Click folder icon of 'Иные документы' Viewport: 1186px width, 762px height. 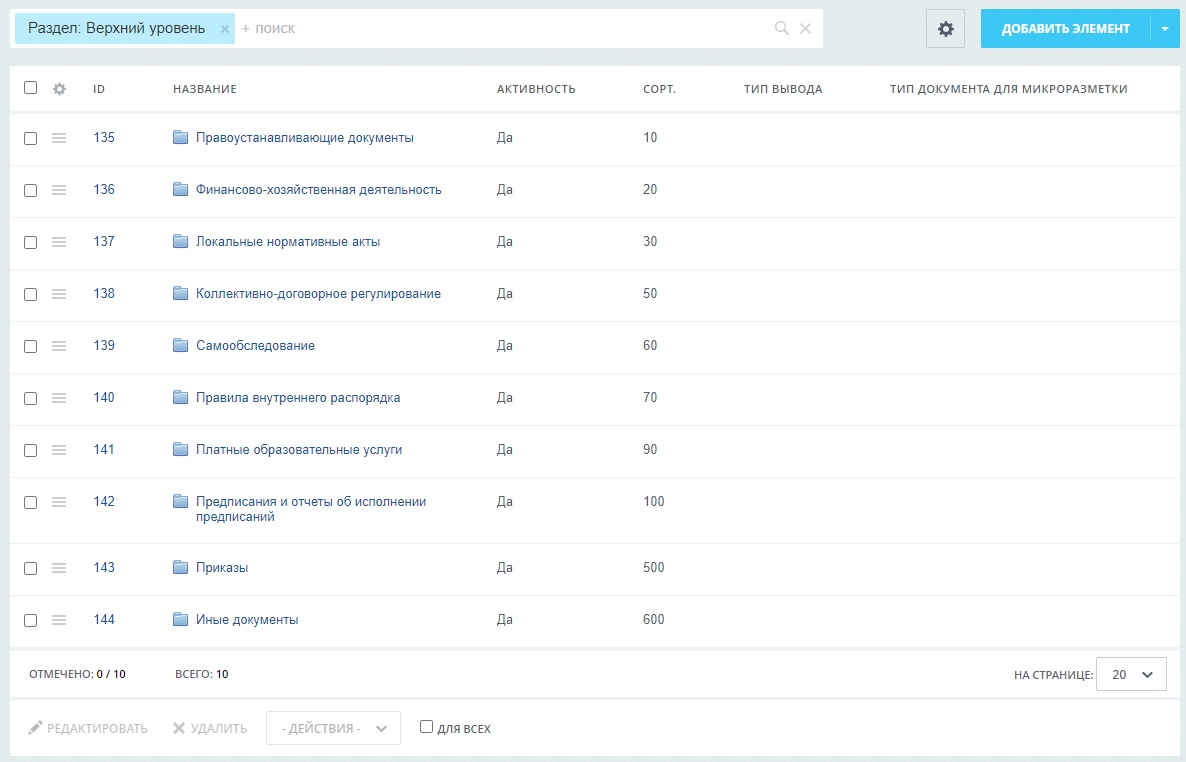pyautogui.click(x=180, y=619)
